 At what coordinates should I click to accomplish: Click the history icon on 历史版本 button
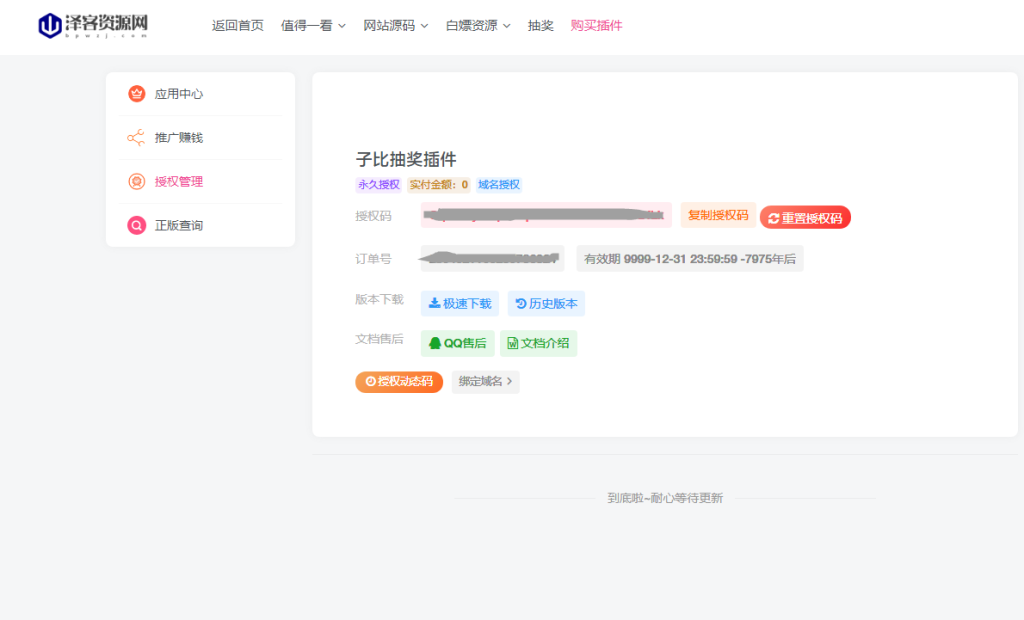(521, 302)
